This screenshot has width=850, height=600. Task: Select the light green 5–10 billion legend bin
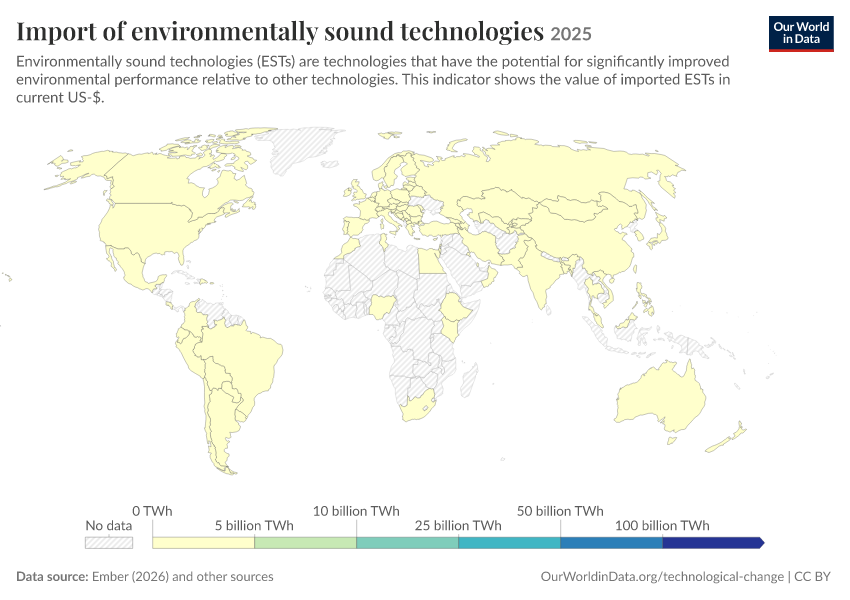(x=305, y=543)
